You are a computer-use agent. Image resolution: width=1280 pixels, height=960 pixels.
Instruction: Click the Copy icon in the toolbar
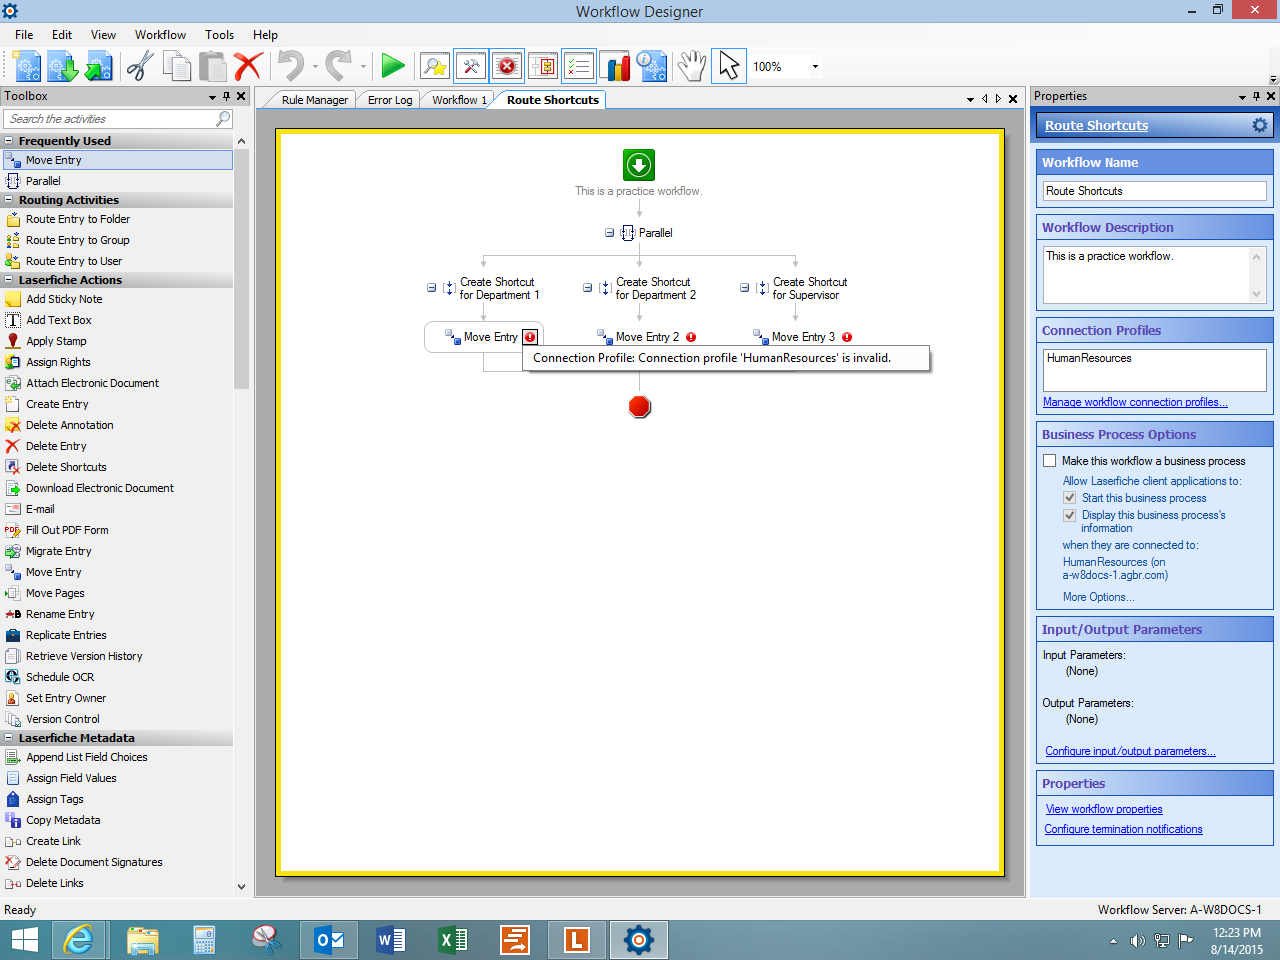point(178,67)
